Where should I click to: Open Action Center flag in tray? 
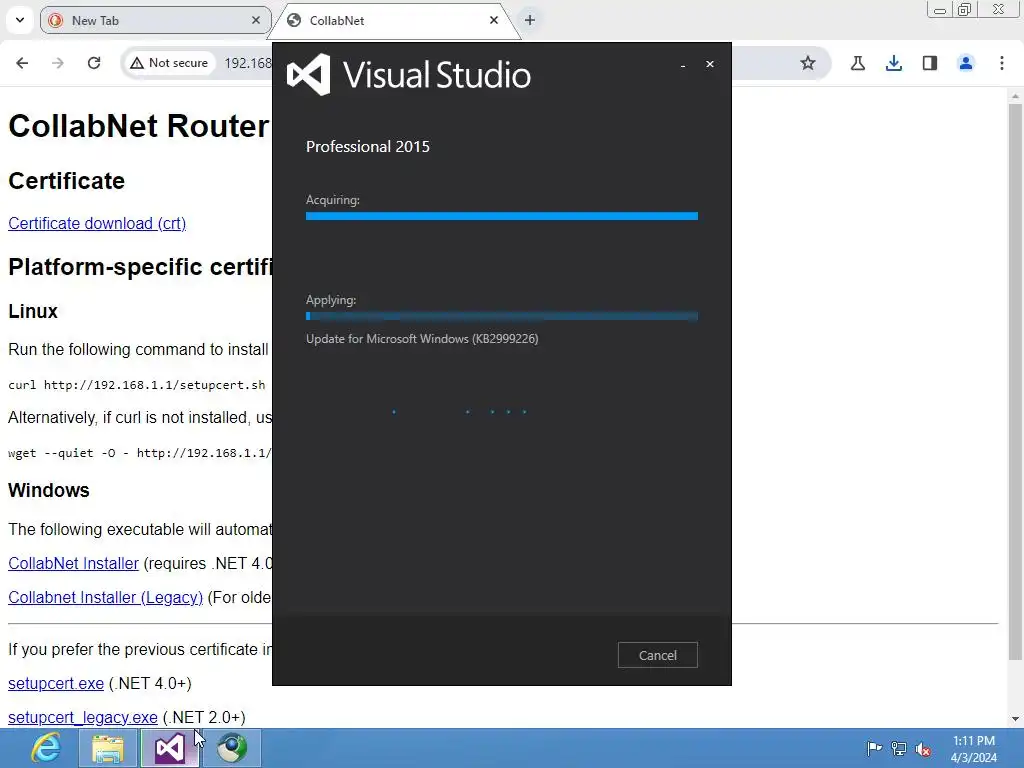[874, 748]
